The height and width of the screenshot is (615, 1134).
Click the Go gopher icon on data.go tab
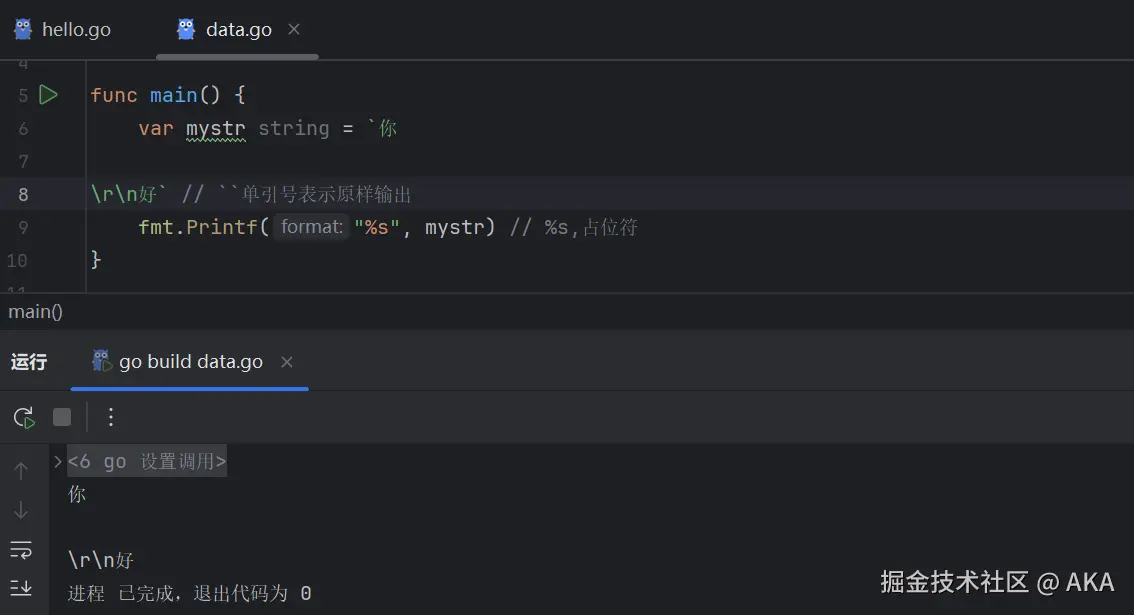pyautogui.click(x=186, y=29)
